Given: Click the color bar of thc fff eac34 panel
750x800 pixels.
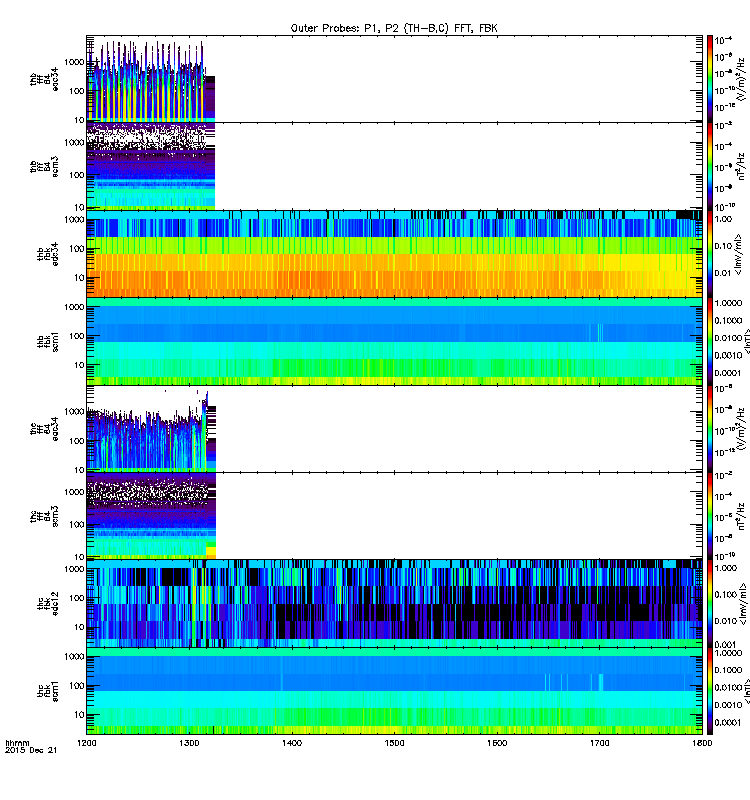Looking at the screenshot, I should (x=710, y=429).
